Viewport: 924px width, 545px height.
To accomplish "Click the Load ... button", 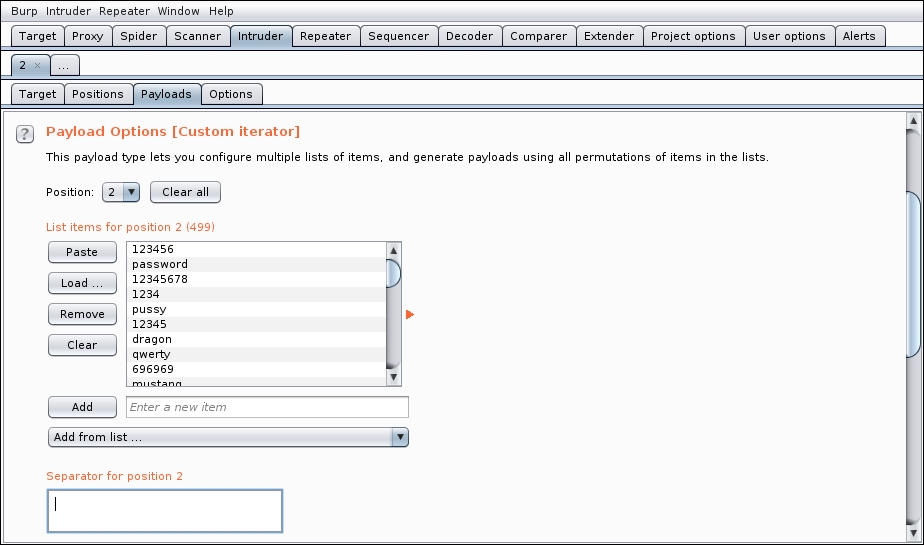I will [x=82, y=283].
